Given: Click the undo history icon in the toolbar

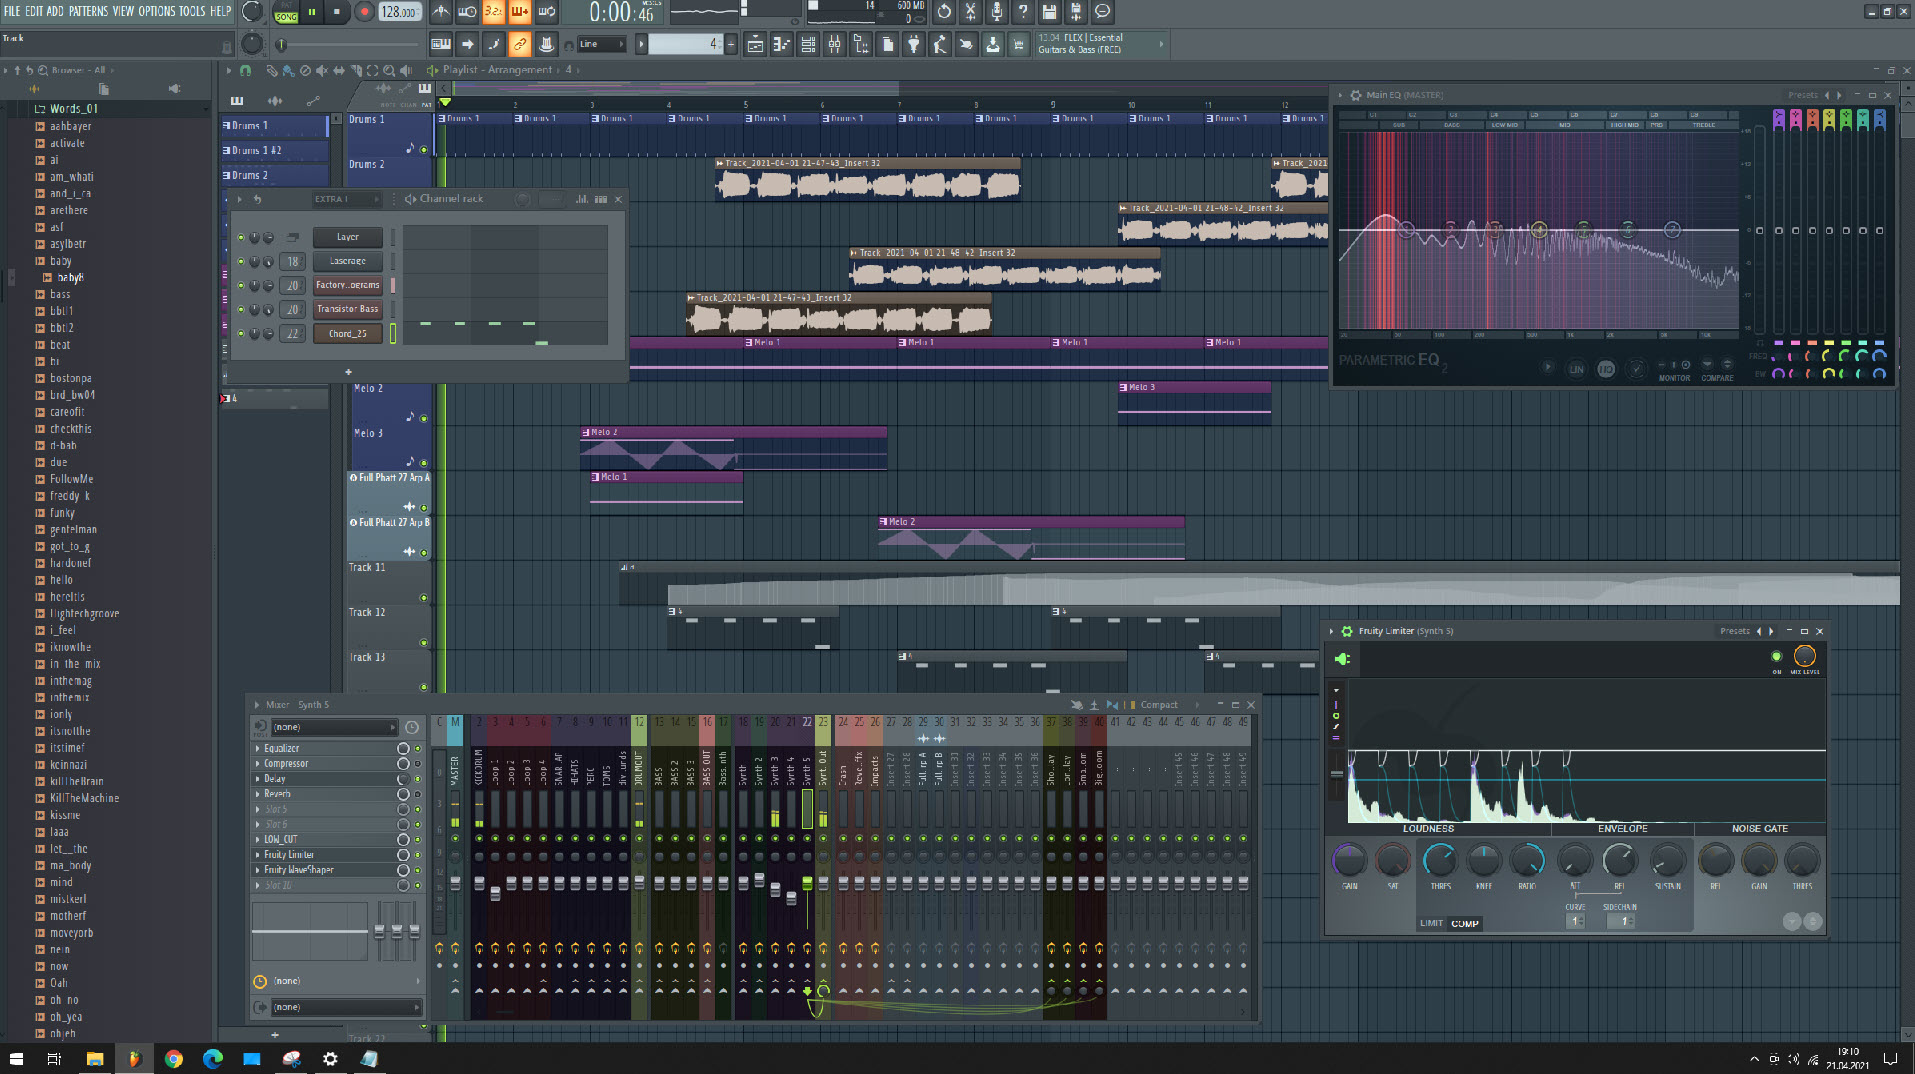Looking at the screenshot, I should (x=944, y=12).
